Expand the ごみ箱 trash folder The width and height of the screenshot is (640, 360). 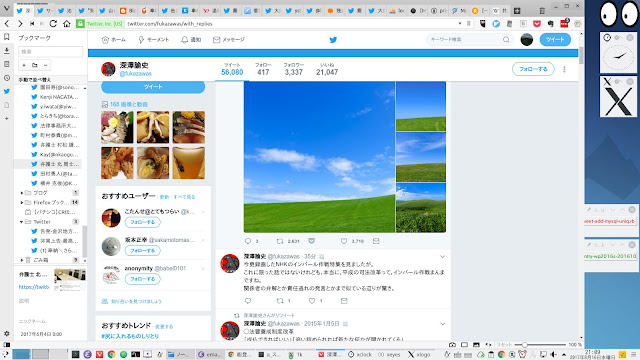click(x=22, y=260)
